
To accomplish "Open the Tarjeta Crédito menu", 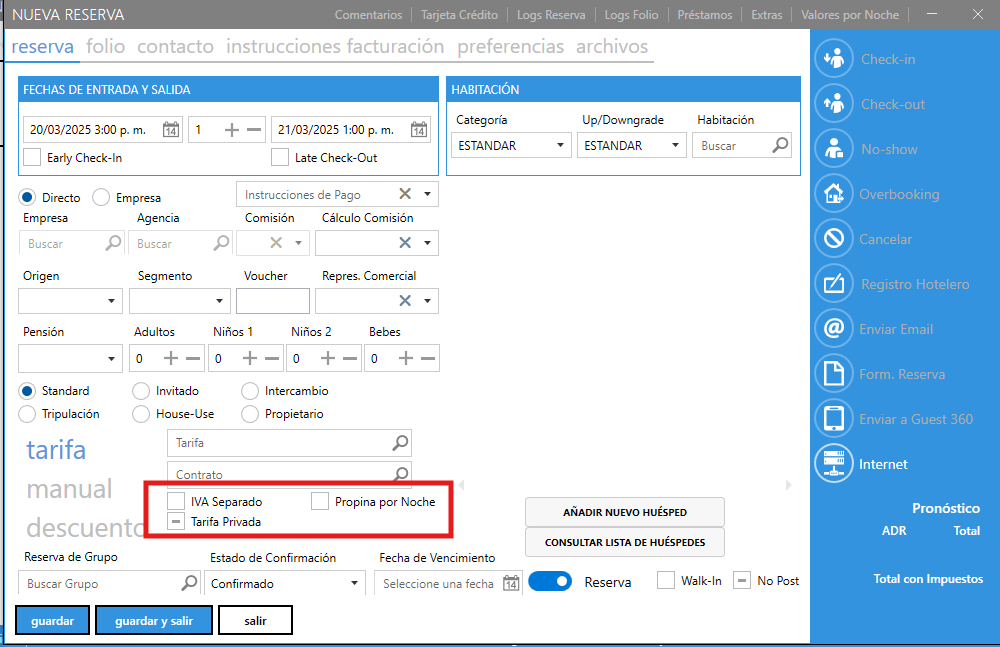I will (x=458, y=15).
